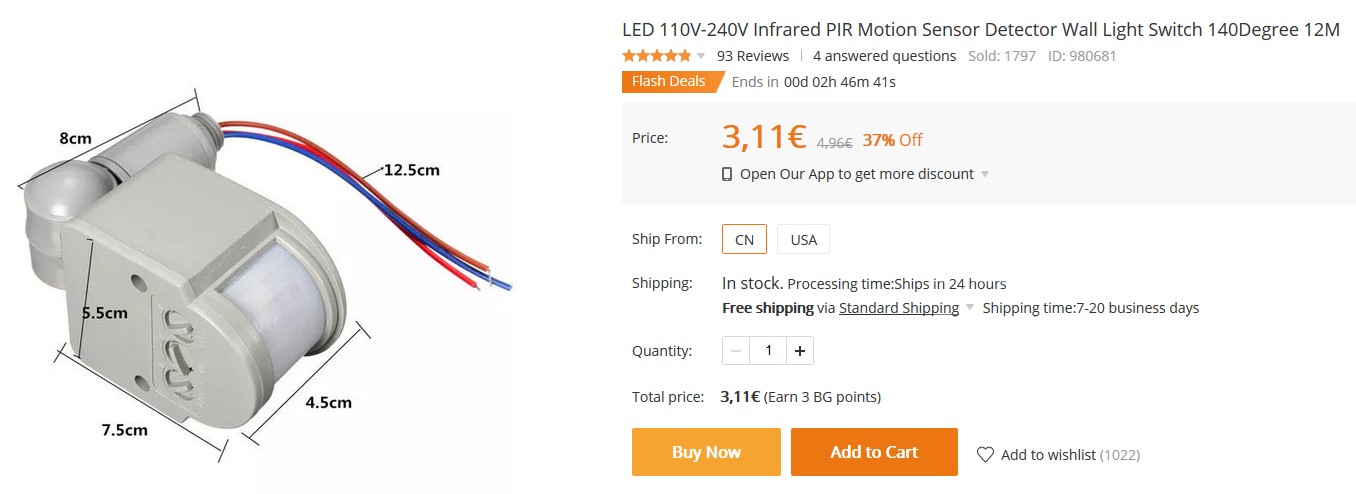This screenshot has width=1356, height=494.
Task: Select CN as the ship-from location
Action: [x=744, y=240]
